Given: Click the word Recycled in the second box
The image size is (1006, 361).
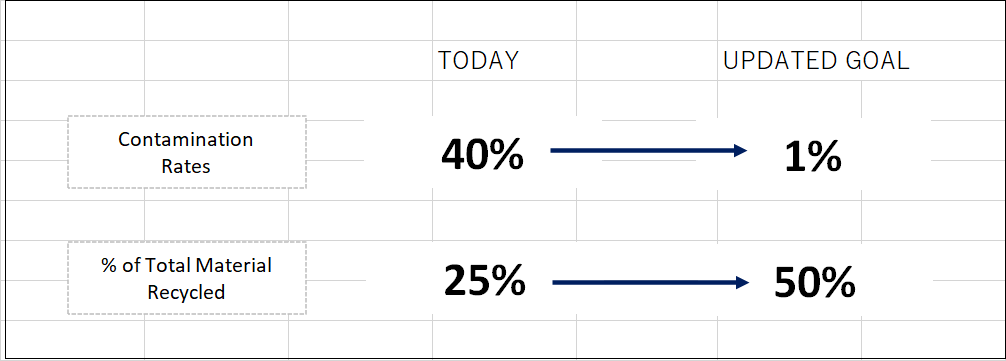Looking at the screenshot, I should click(x=186, y=292).
